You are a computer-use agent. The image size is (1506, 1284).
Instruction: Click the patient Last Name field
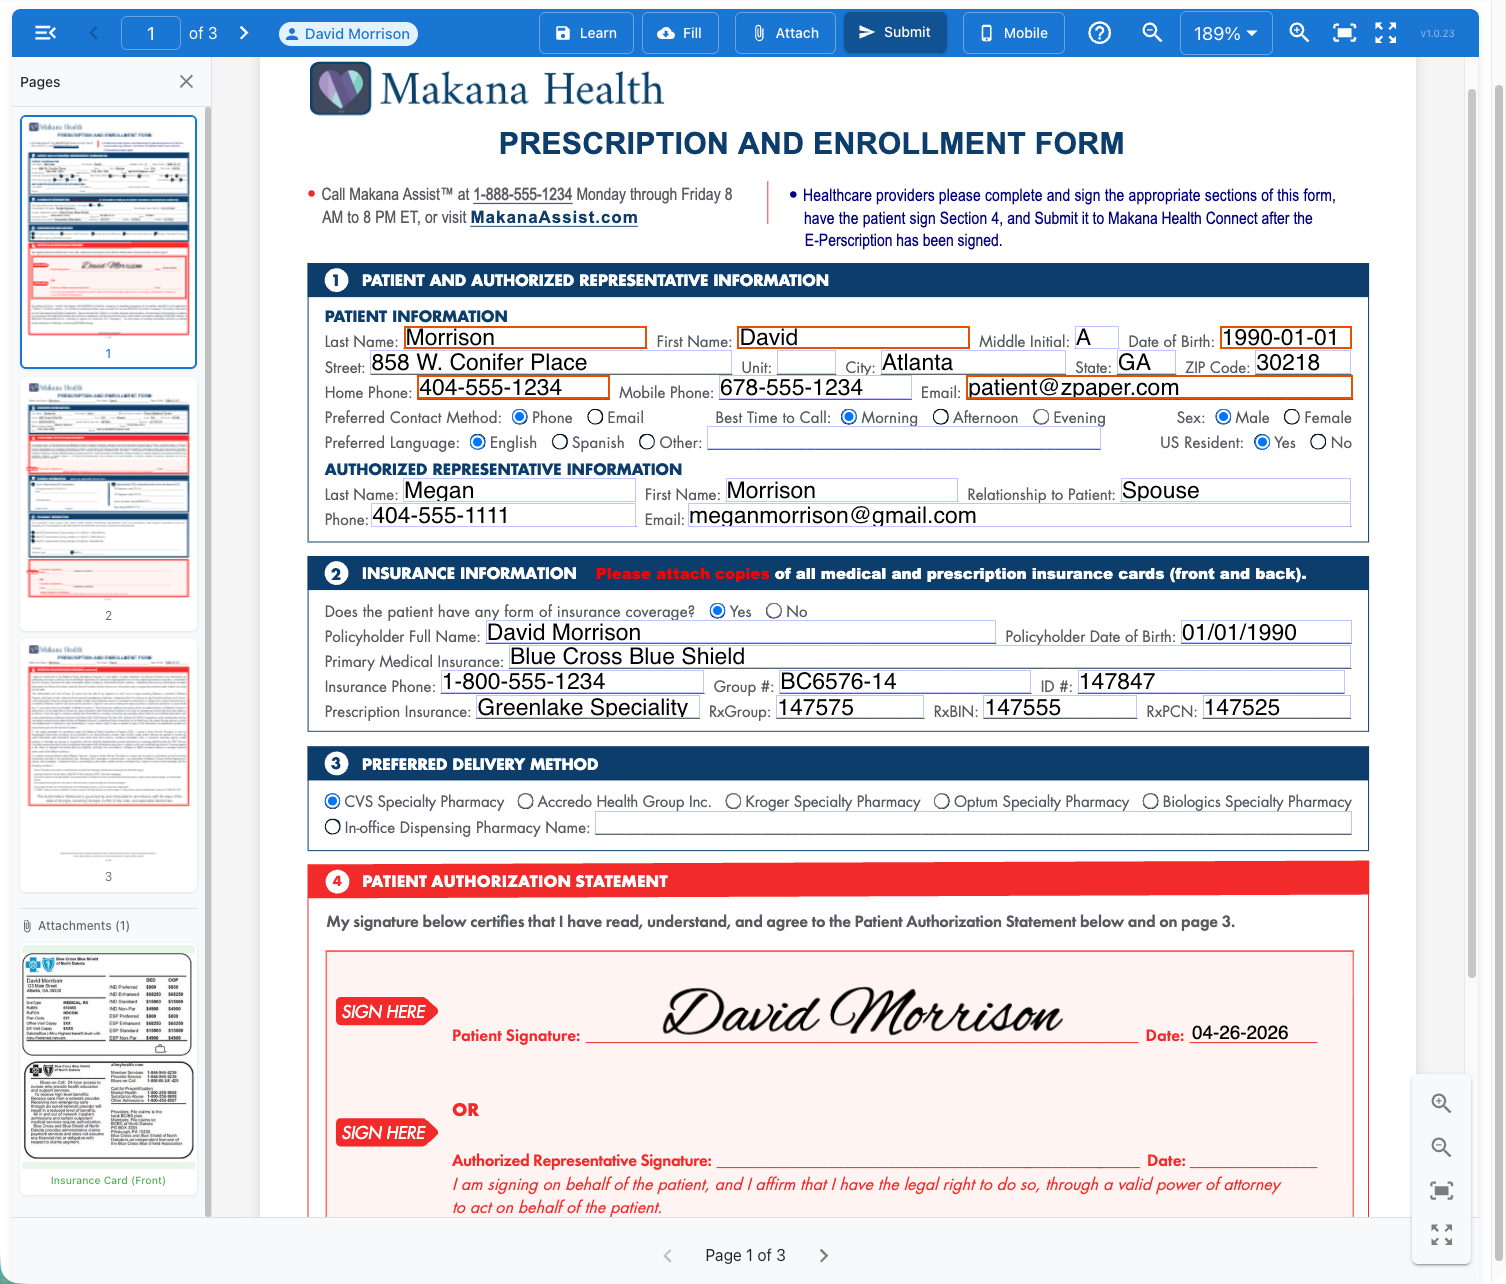pyautogui.click(x=525, y=337)
